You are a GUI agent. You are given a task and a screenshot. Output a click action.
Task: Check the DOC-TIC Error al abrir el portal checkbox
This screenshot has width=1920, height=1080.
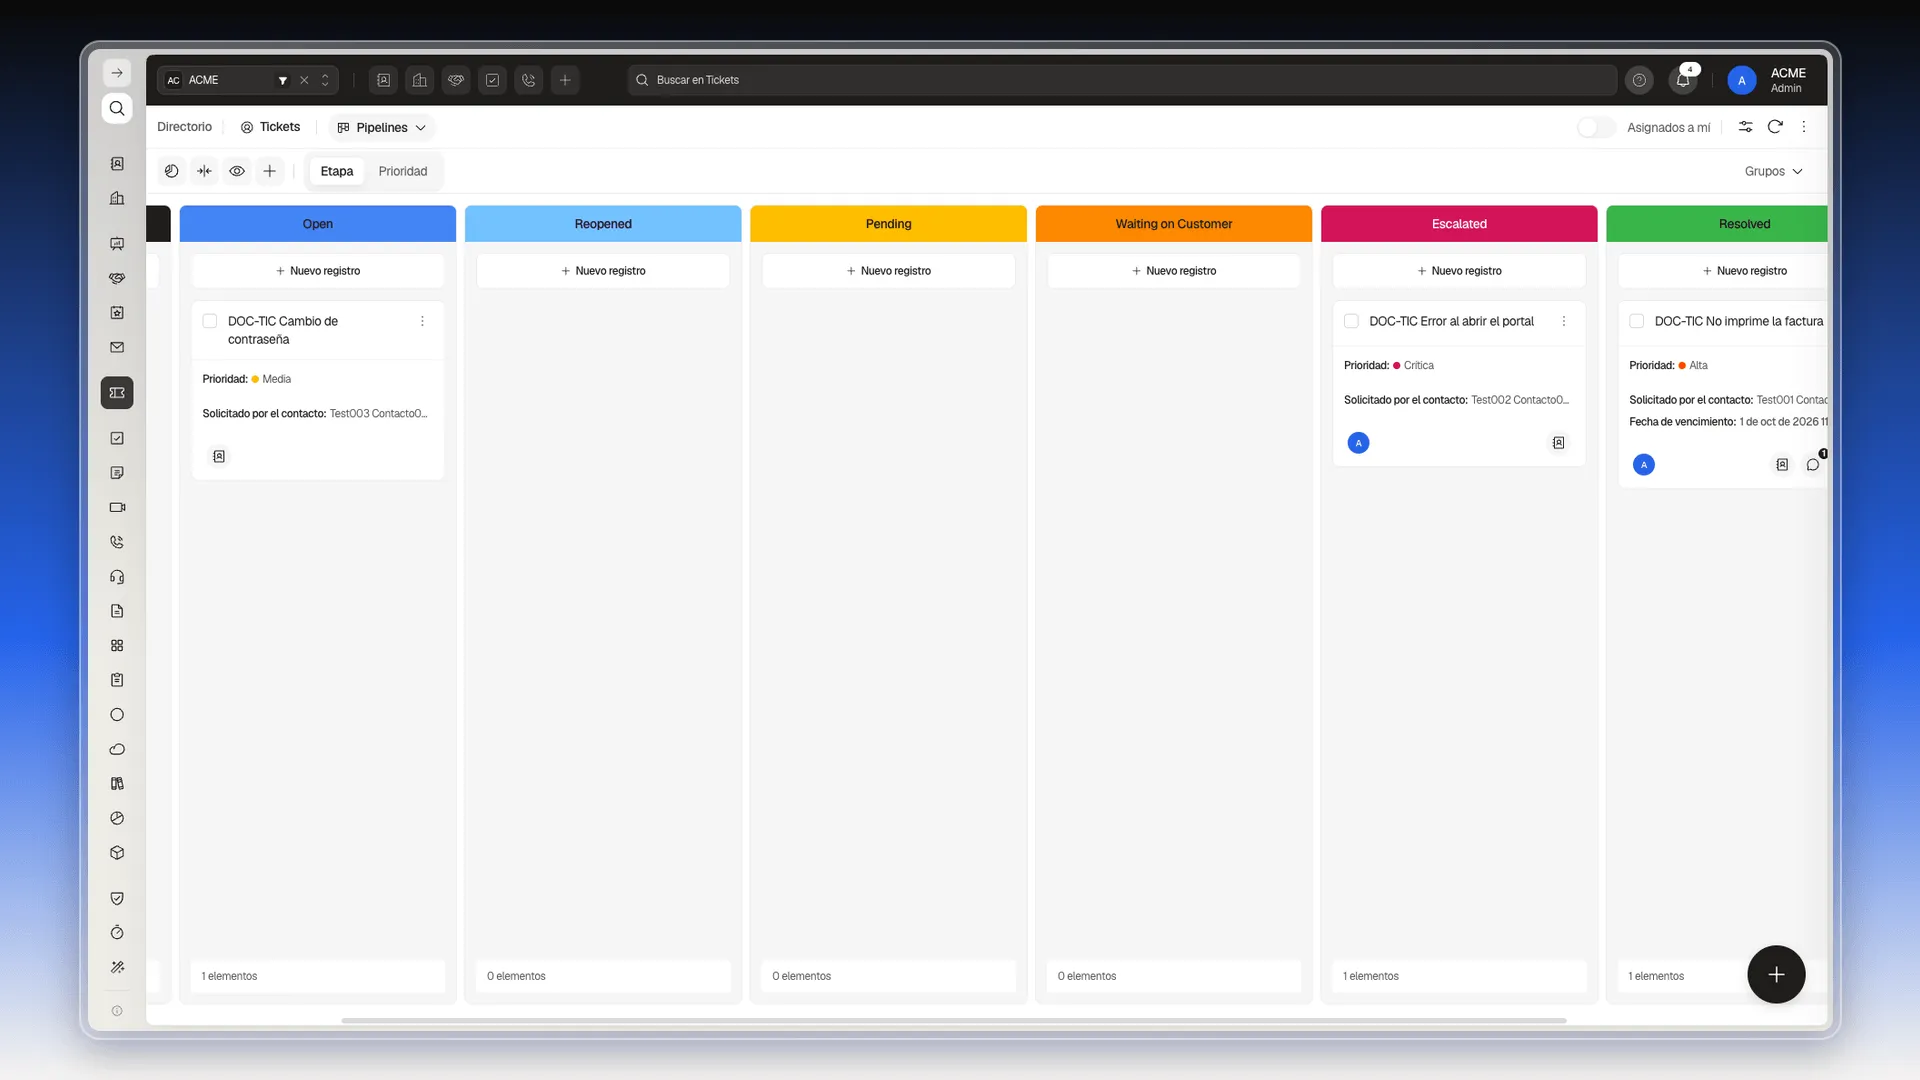click(1351, 321)
